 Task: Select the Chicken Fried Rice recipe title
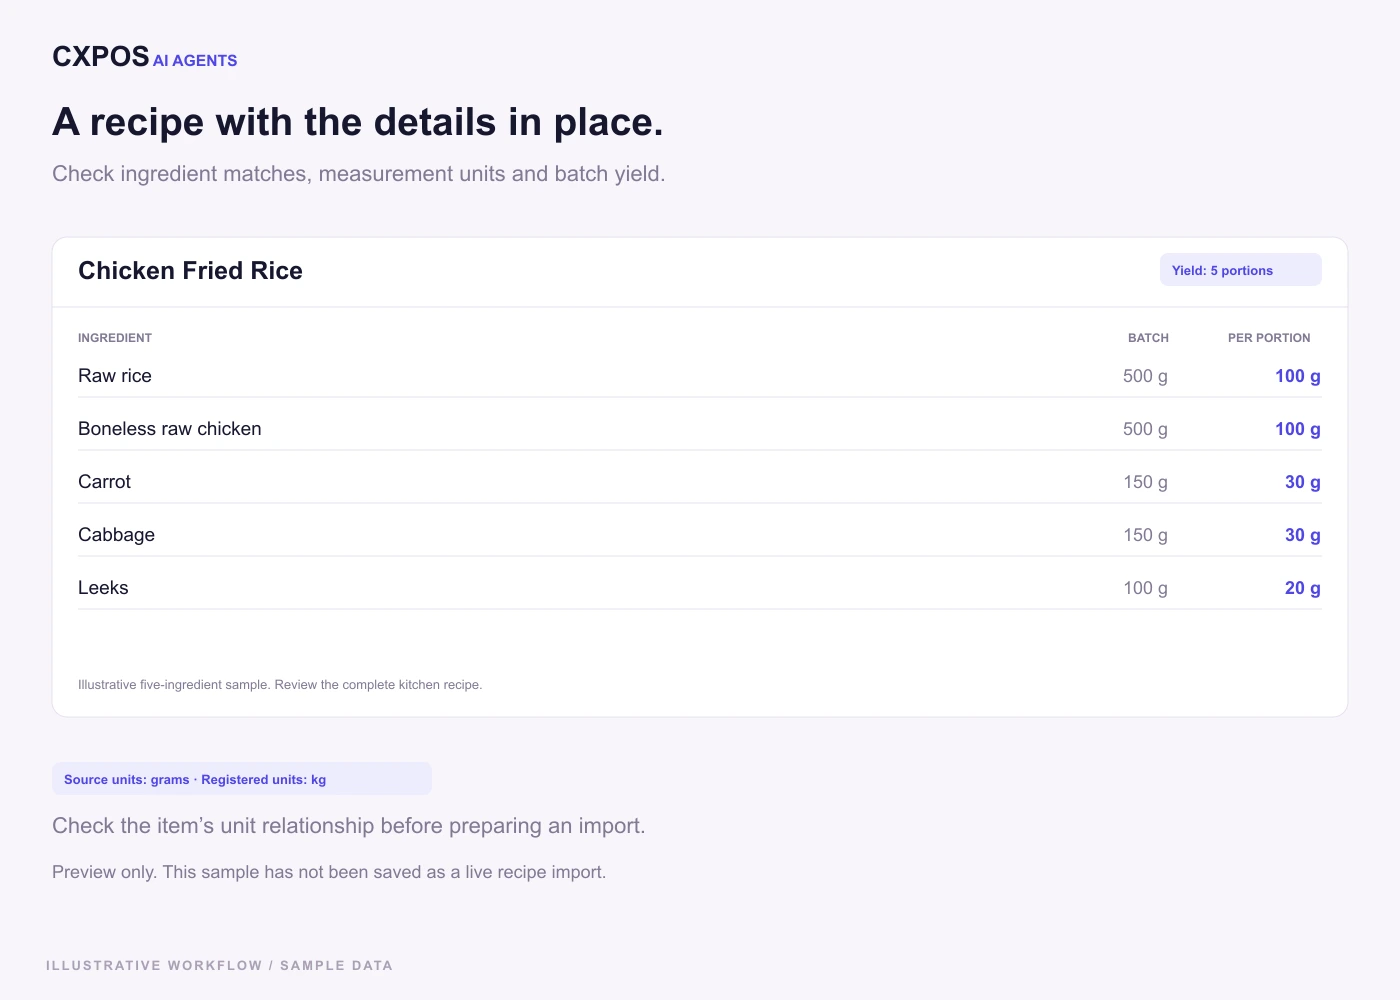(190, 271)
